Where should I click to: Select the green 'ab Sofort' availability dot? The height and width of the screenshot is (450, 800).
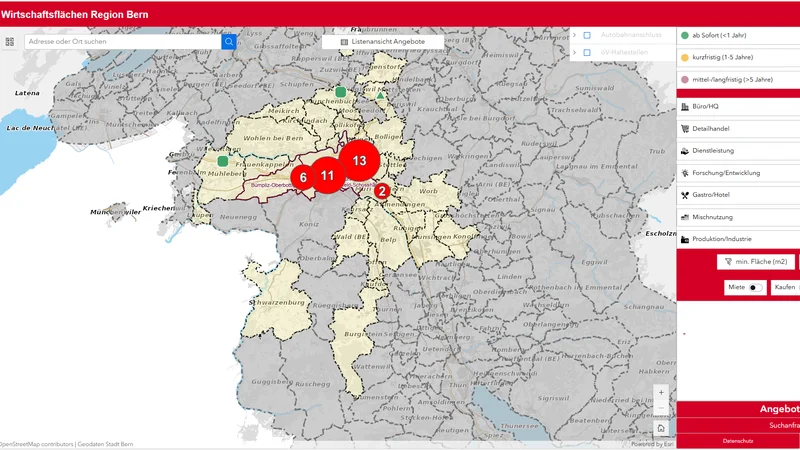pos(685,35)
